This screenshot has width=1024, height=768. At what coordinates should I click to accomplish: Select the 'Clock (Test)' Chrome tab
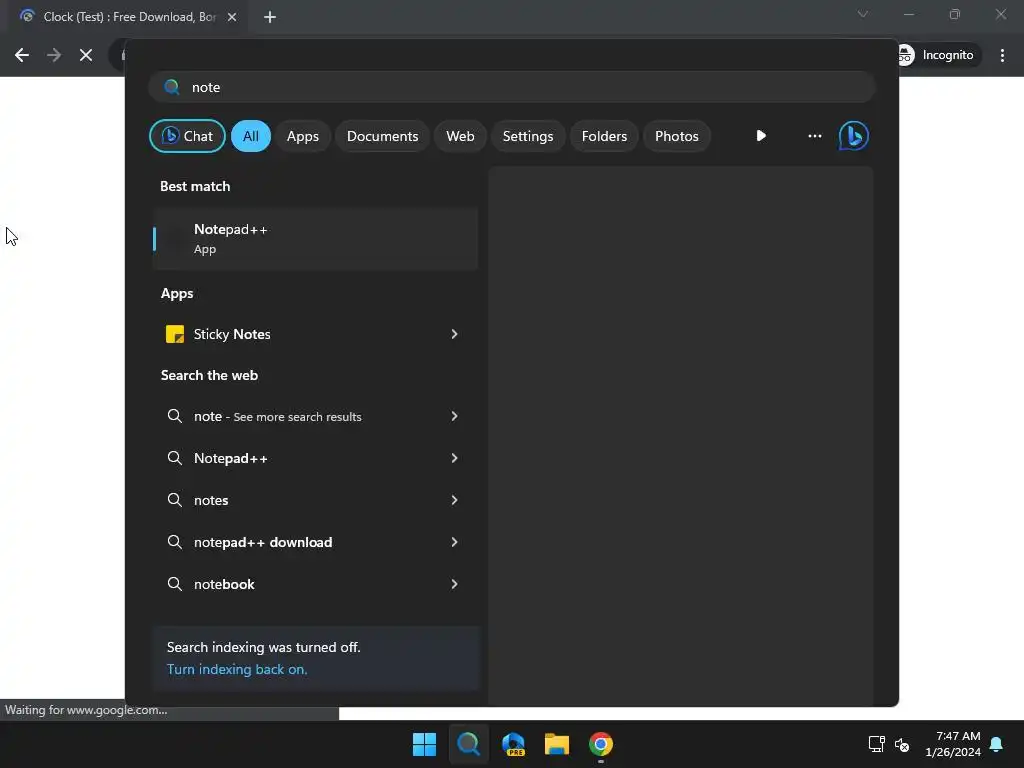(127, 17)
